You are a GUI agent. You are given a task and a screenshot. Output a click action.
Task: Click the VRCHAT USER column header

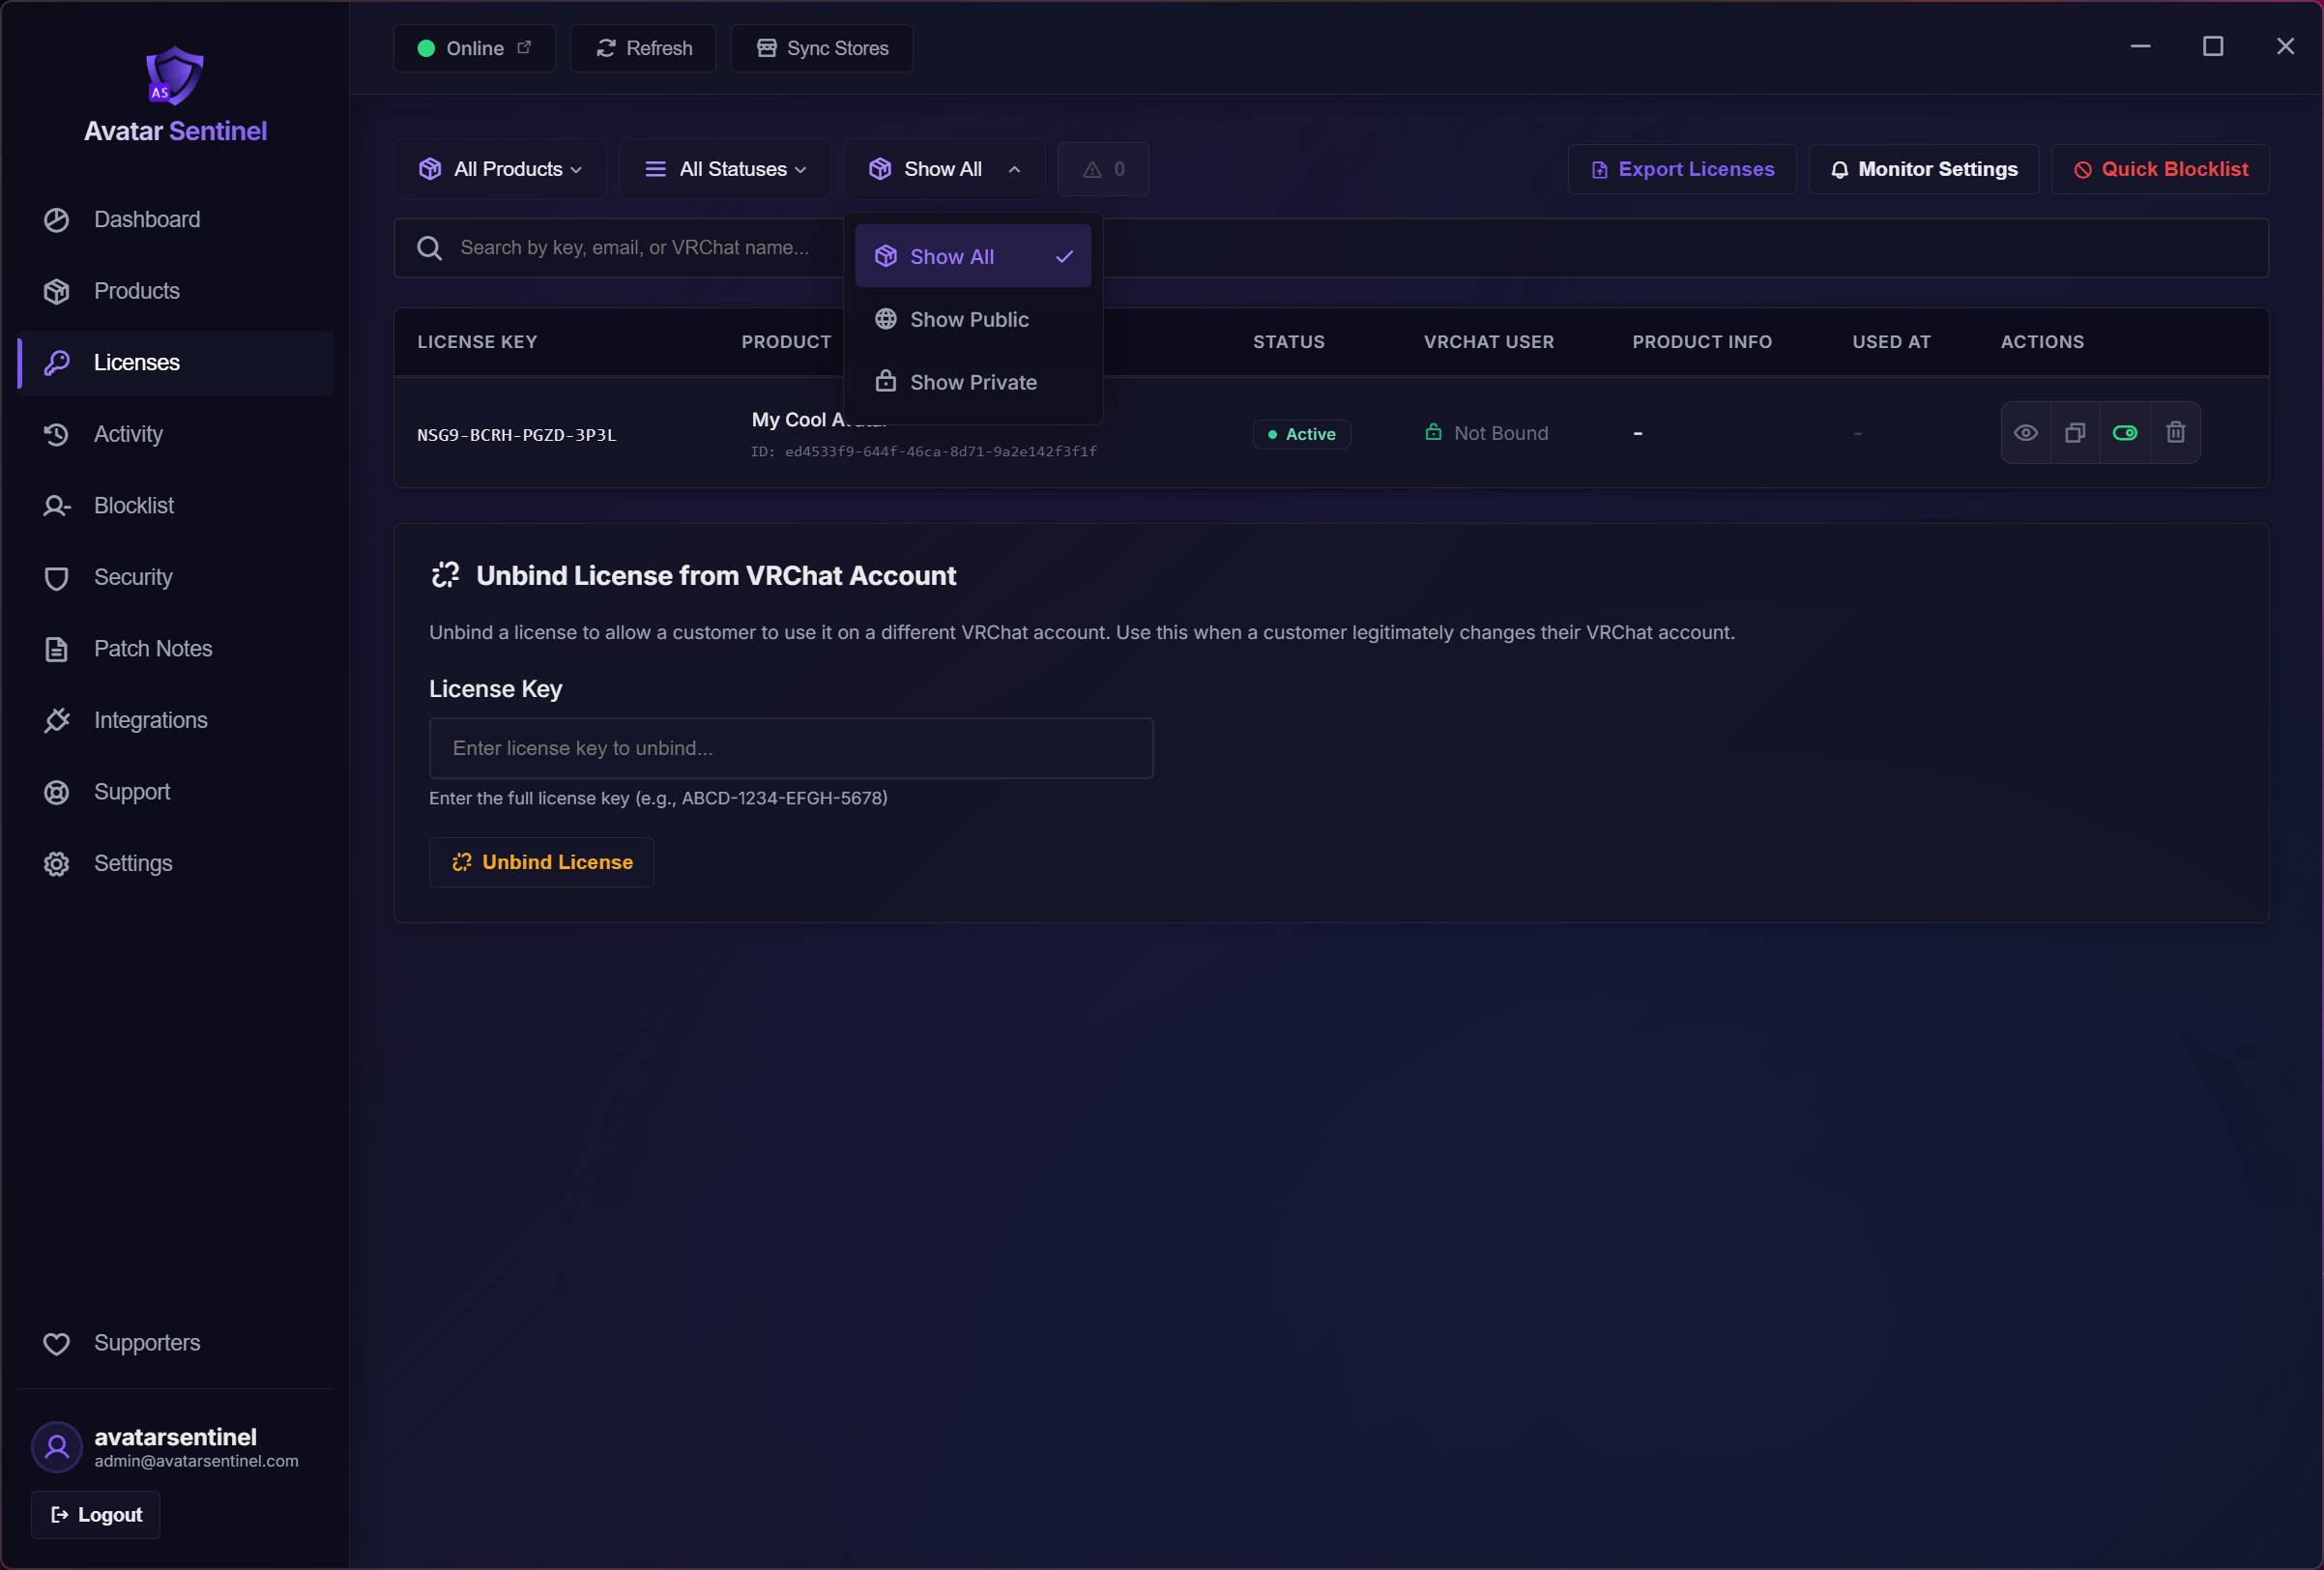click(x=1489, y=342)
